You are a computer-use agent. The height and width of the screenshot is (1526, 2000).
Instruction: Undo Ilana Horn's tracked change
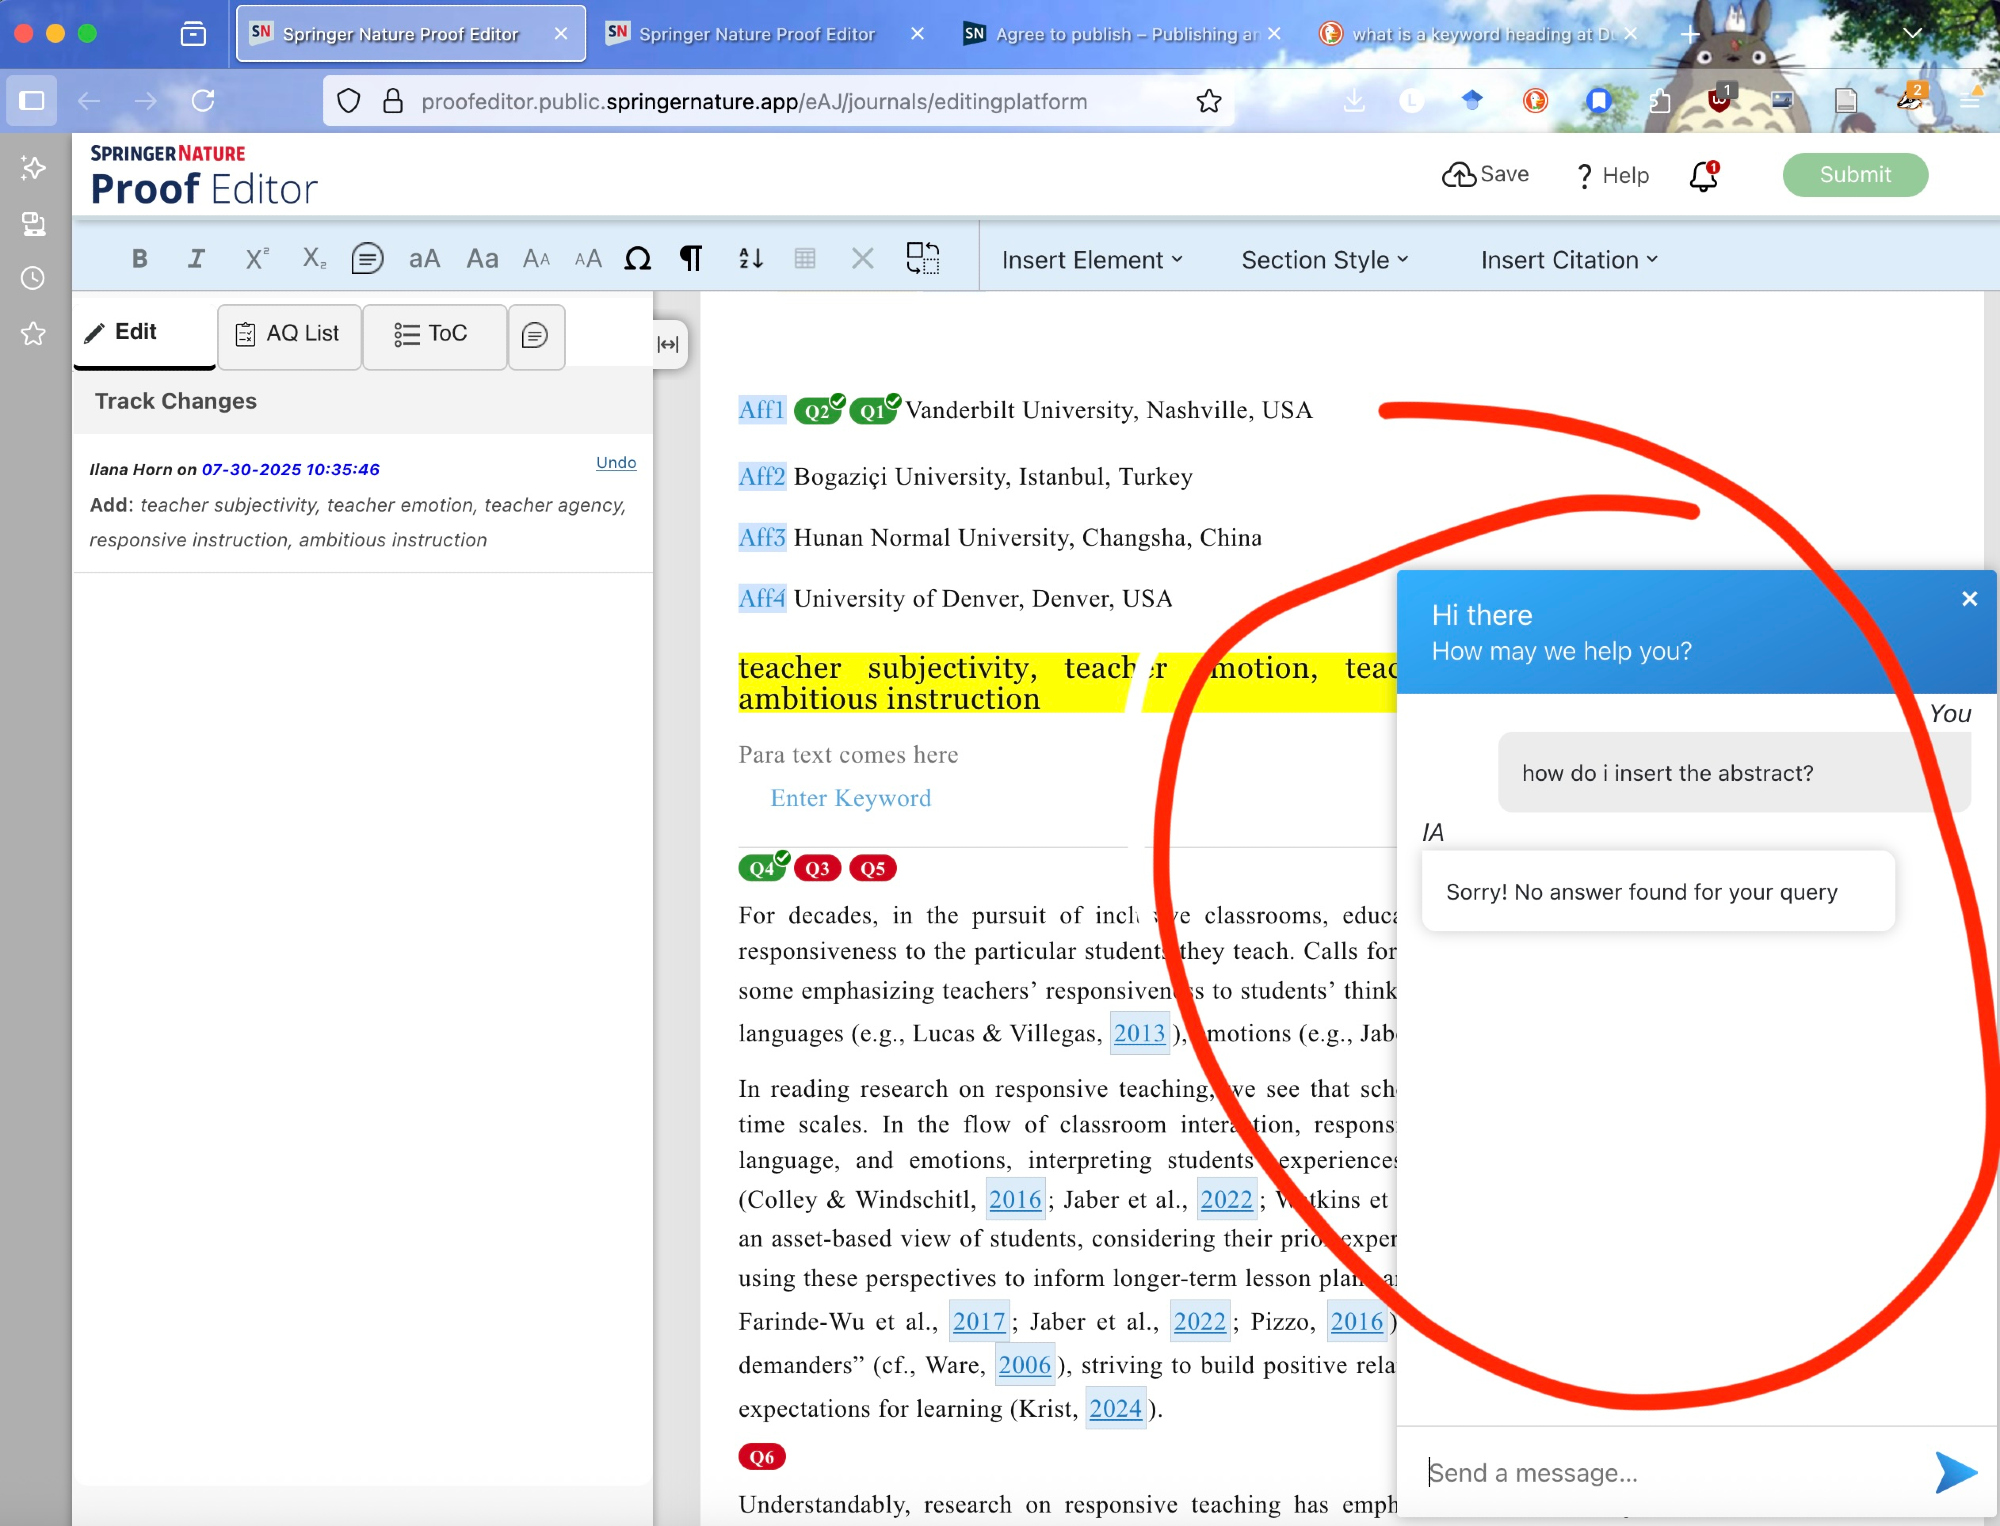coord(615,462)
